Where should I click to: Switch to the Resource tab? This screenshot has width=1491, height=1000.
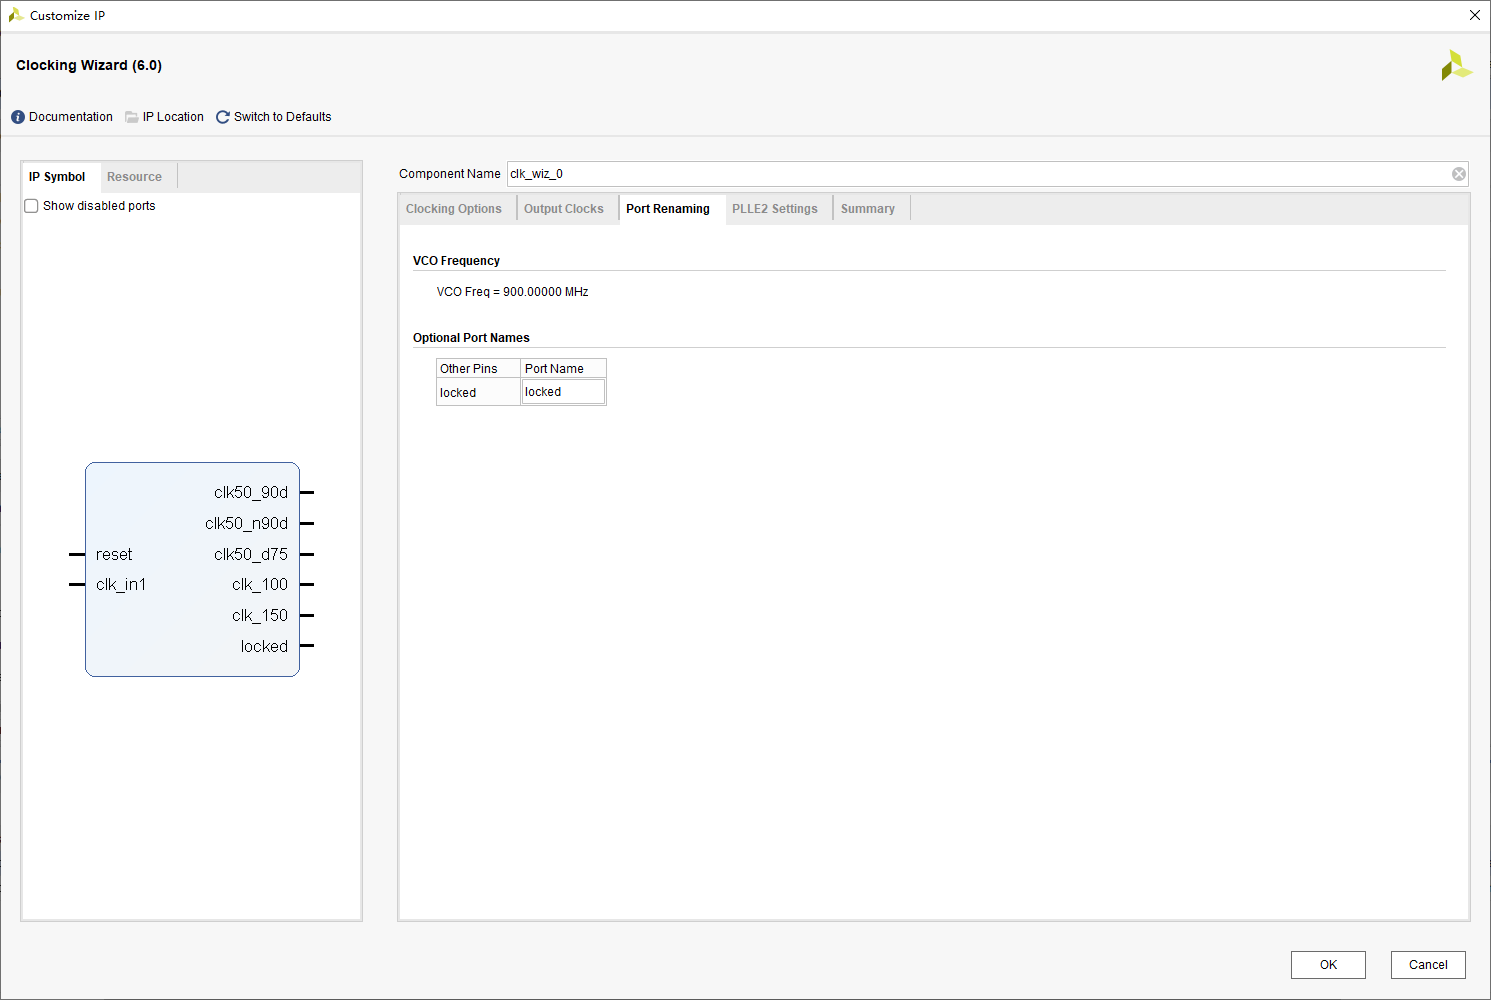coord(134,177)
